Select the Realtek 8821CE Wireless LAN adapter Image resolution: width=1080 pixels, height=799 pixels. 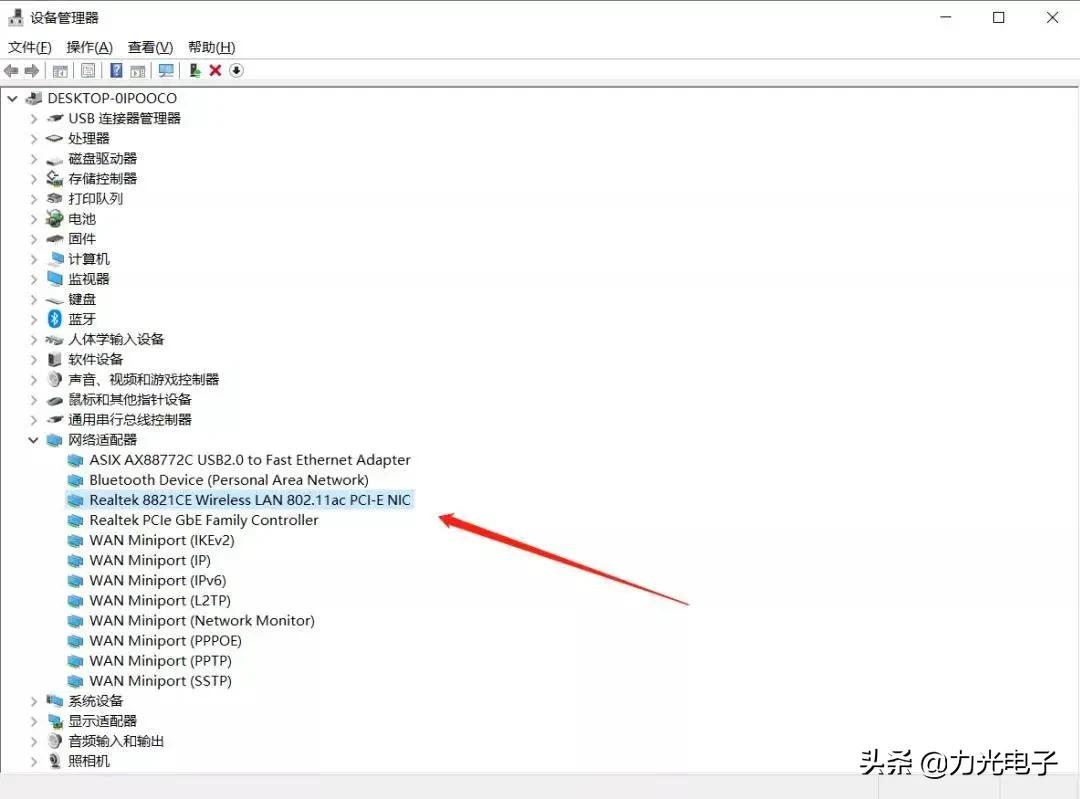[250, 500]
